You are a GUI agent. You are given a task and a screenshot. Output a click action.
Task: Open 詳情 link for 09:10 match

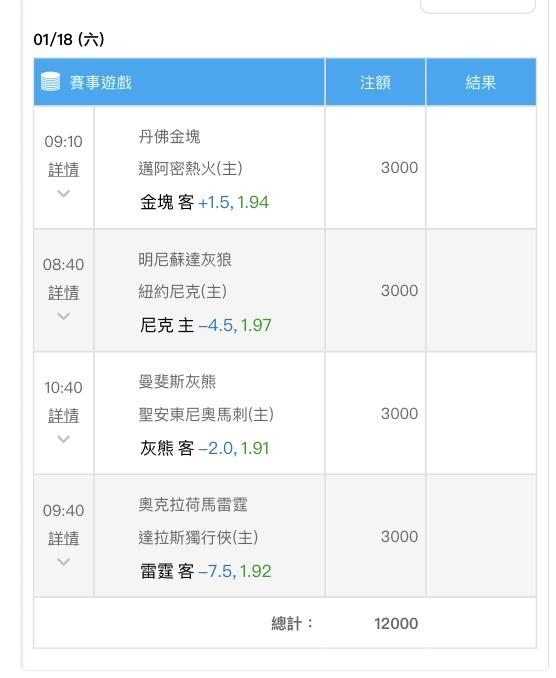(64, 169)
